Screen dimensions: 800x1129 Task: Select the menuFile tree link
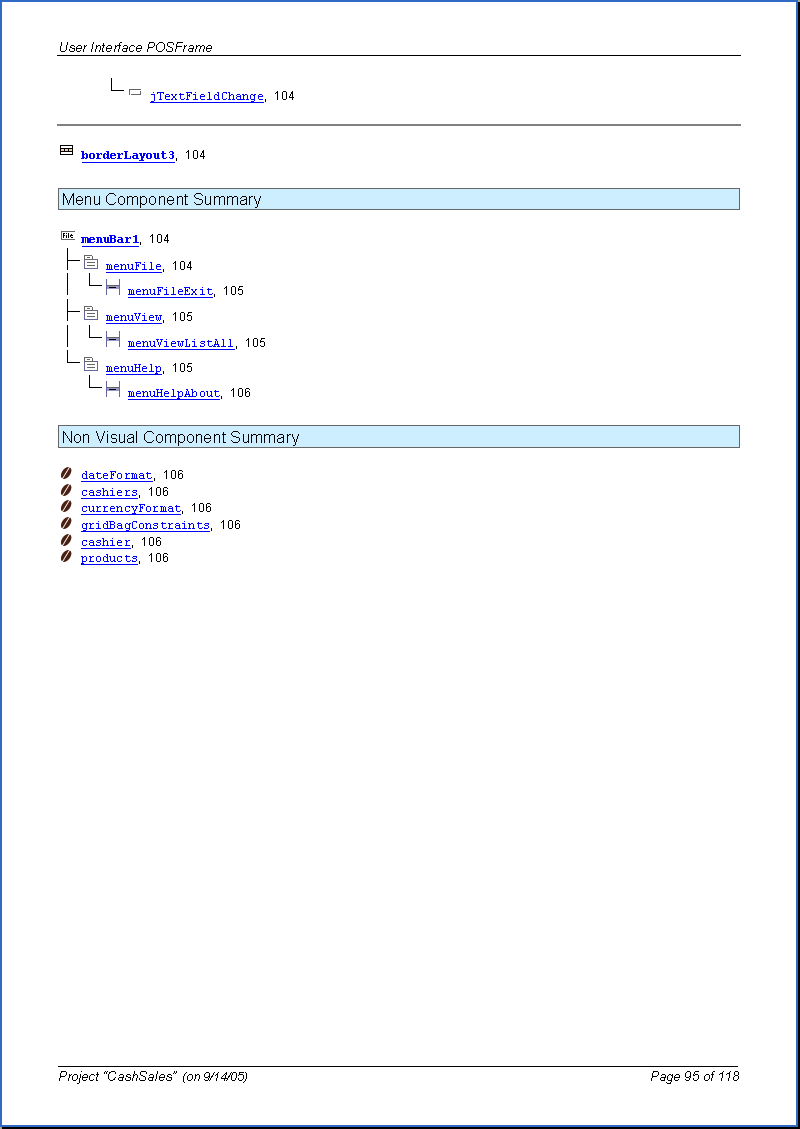point(133,266)
